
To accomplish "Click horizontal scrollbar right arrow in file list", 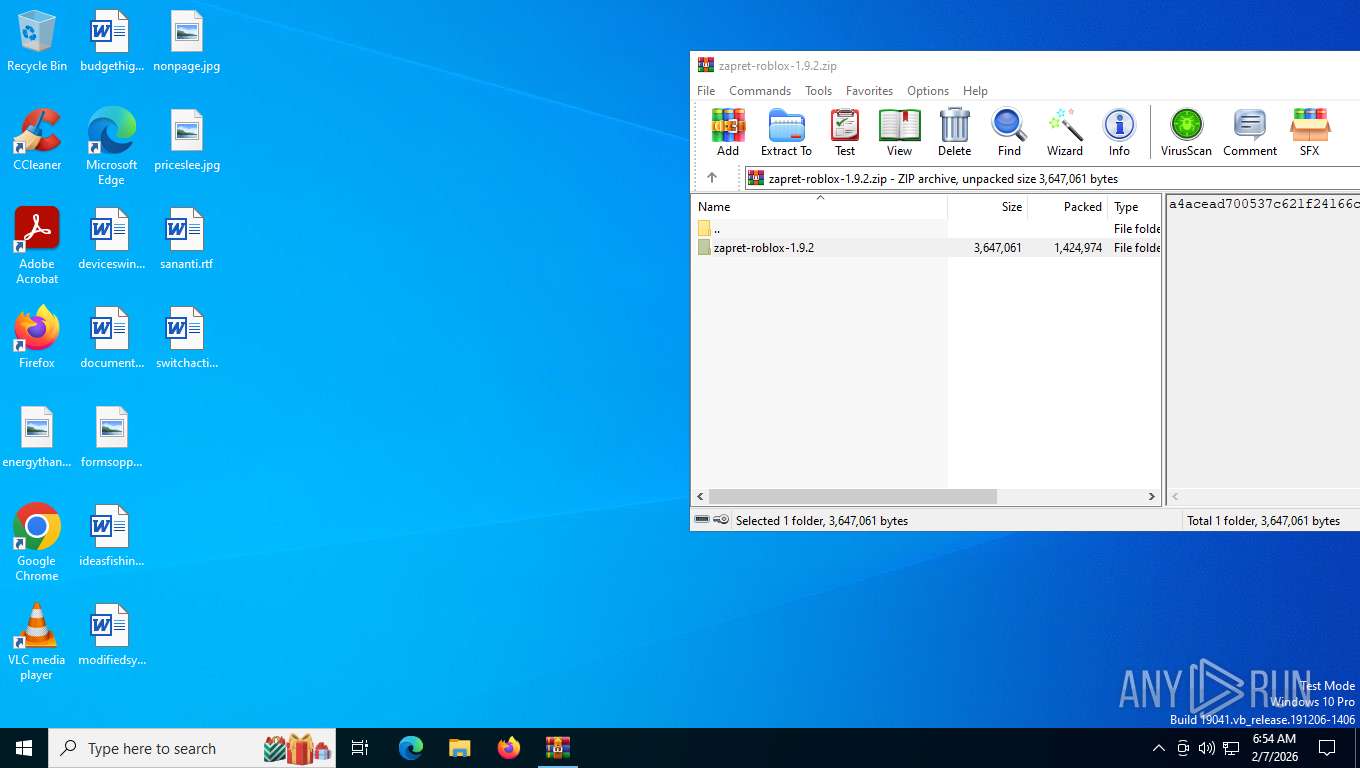I will click(x=1151, y=496).
